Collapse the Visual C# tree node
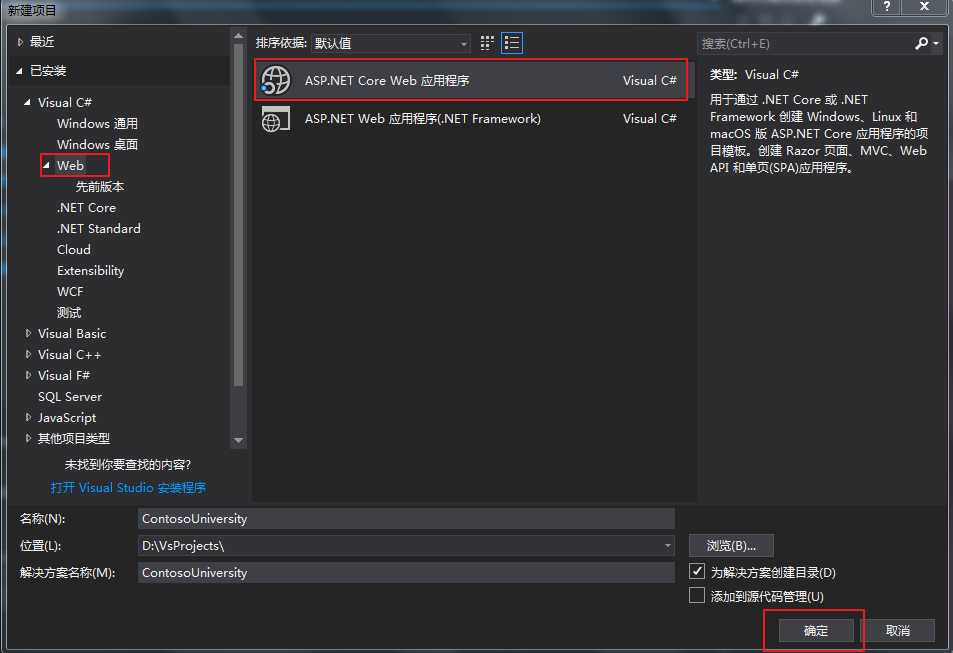Viewport: 953px width, 653px height. tap(27, 102)
